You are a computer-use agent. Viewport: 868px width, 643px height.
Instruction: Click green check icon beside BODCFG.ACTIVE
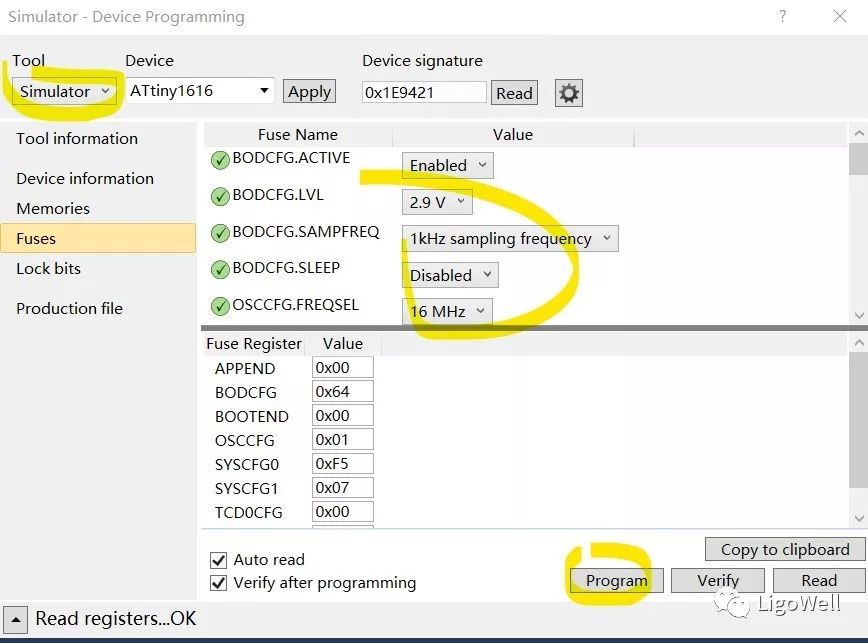220,160
